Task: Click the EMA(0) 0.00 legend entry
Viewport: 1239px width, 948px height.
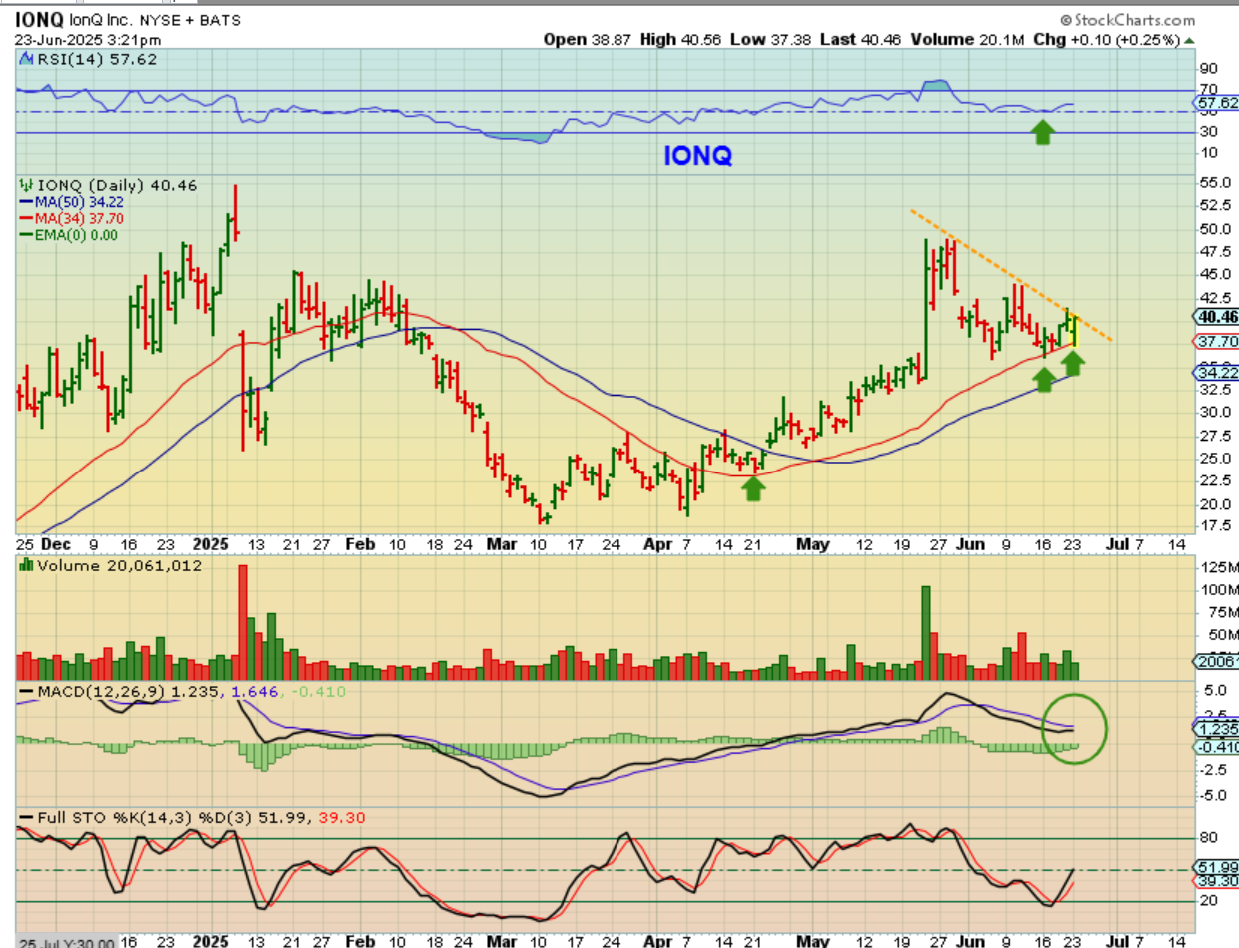Action: pos(69,235)
